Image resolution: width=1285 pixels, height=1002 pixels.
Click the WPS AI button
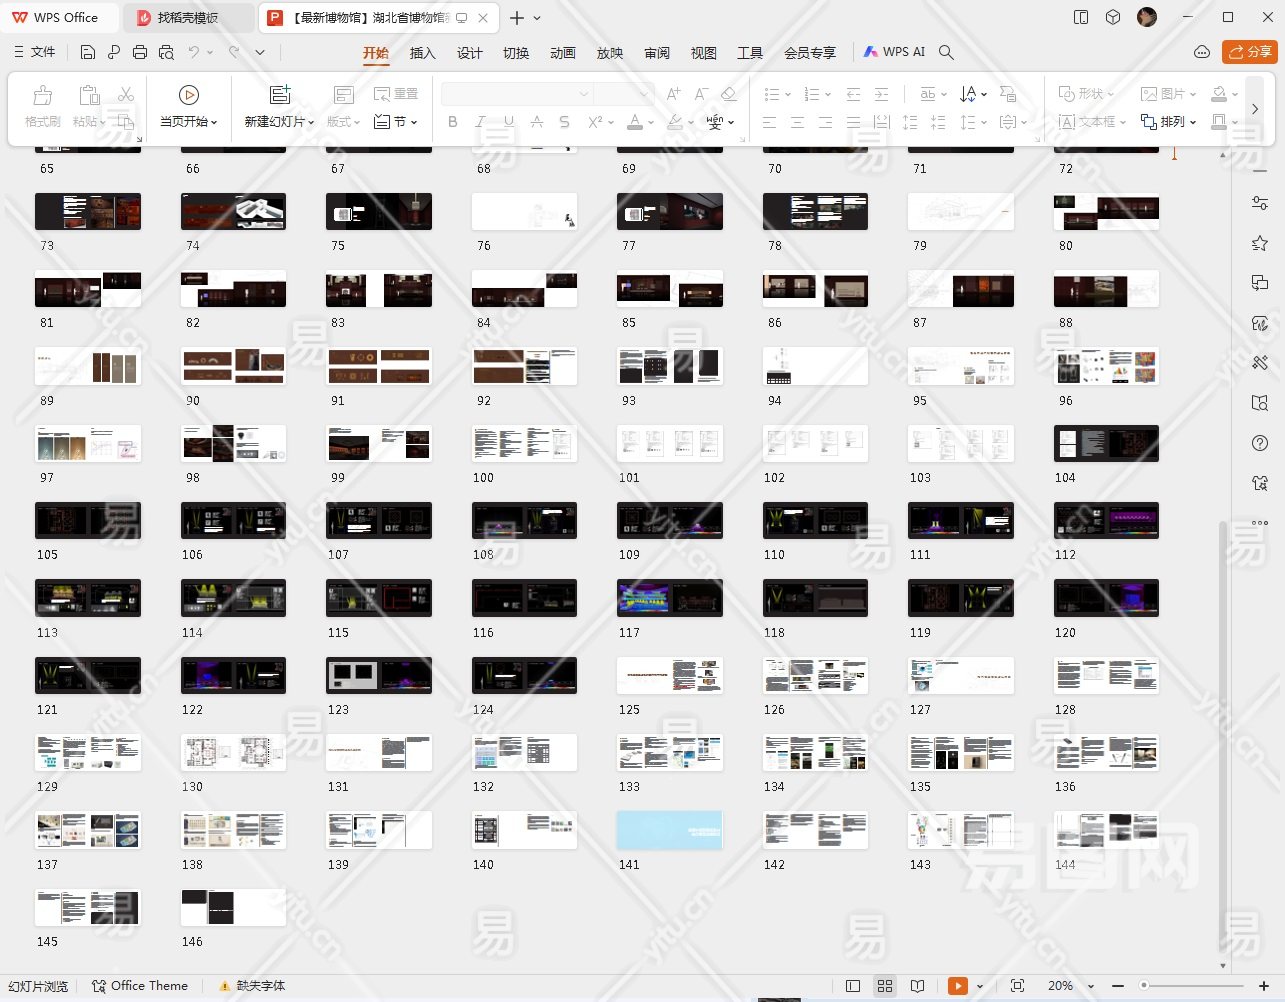(894, 52)
